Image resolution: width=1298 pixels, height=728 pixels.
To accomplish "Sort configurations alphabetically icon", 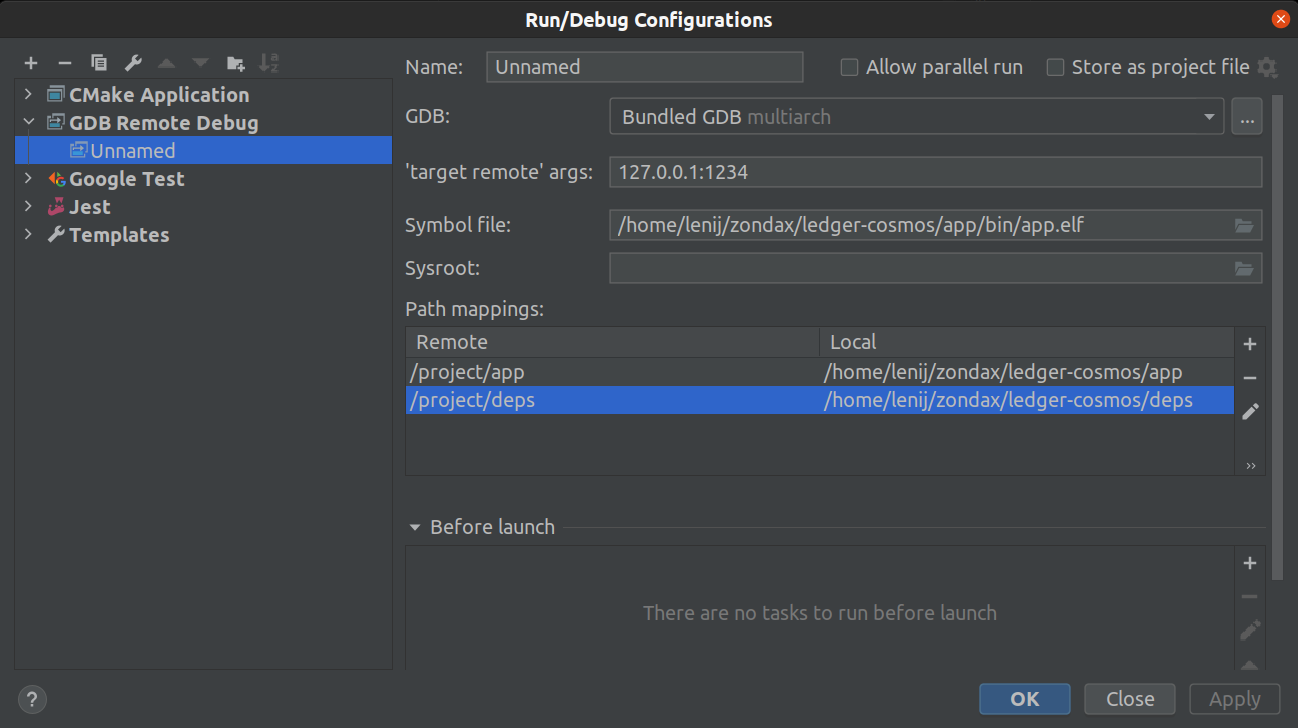I will (x=268, y=63).
